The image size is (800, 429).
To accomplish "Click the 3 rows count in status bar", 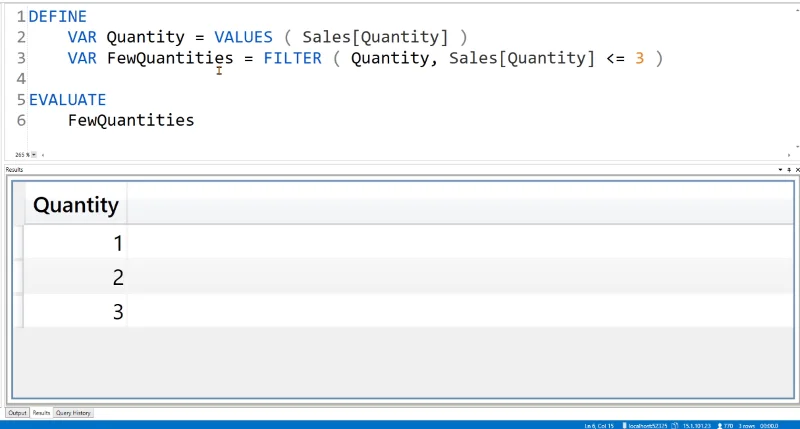I will (x=747, y=426).
